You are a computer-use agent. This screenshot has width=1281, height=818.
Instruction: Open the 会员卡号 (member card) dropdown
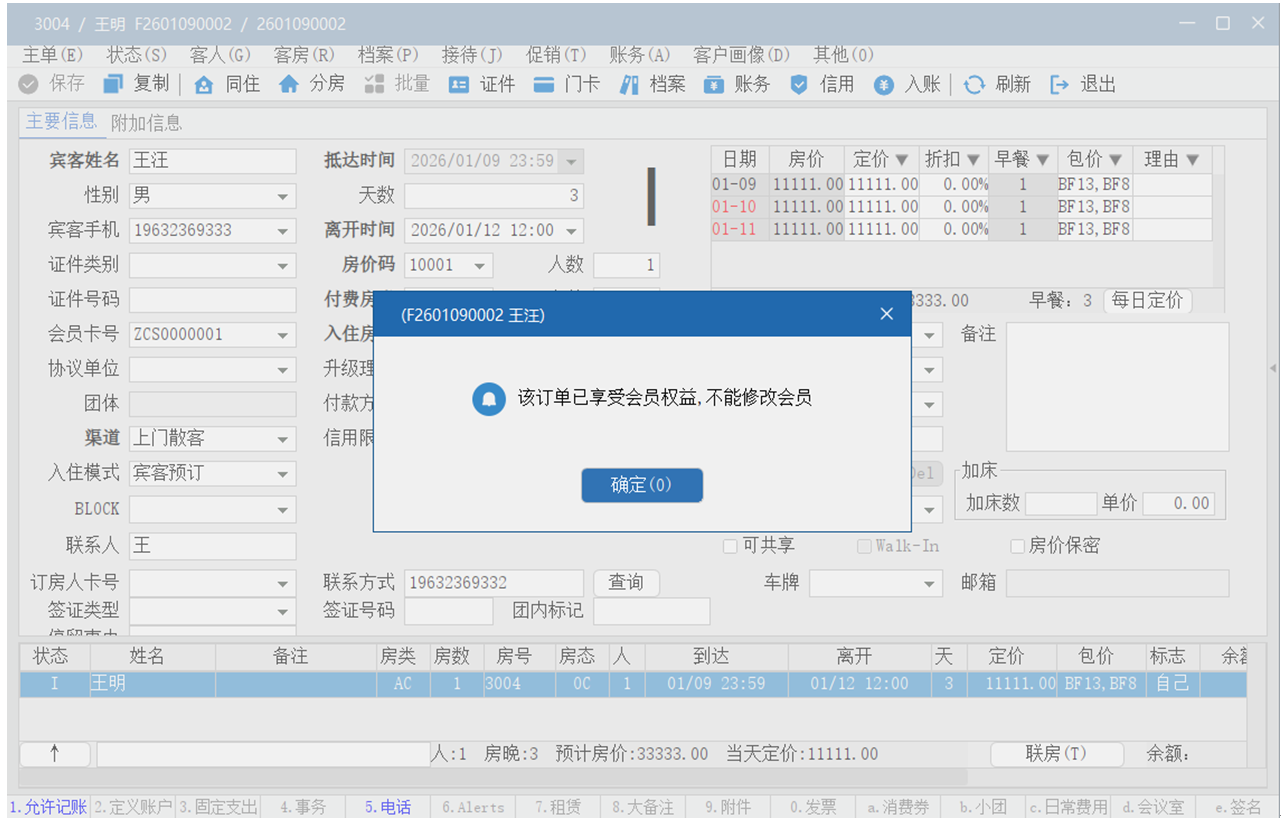click(x=284, y=335)
